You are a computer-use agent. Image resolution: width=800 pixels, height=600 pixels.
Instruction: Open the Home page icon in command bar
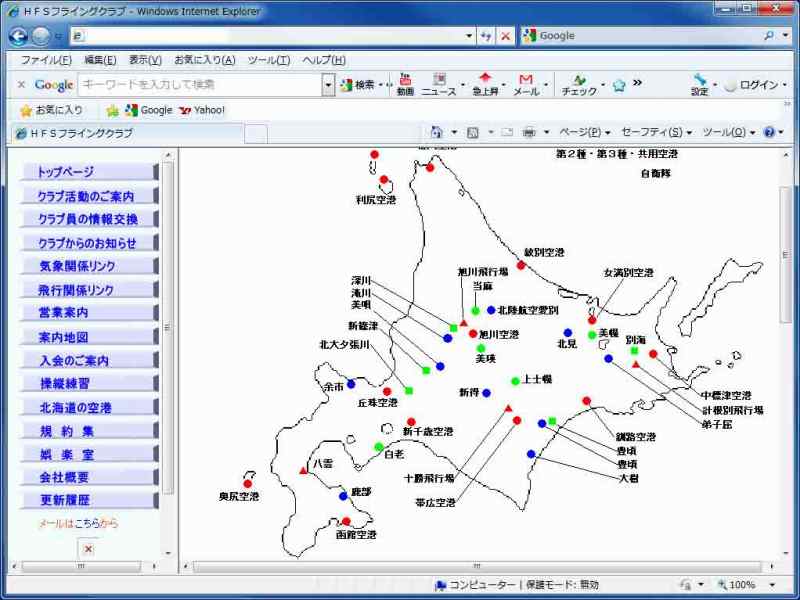(x=436, y=132)
